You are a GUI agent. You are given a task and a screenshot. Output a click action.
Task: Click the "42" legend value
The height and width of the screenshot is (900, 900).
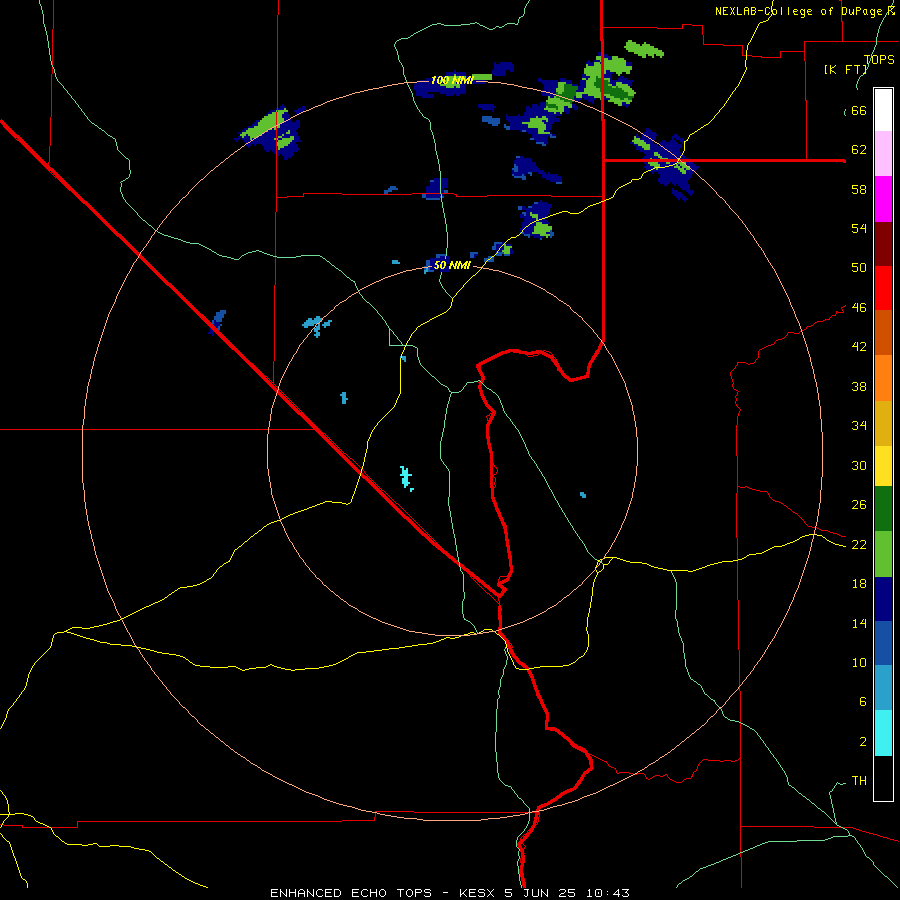coord(859,347)
